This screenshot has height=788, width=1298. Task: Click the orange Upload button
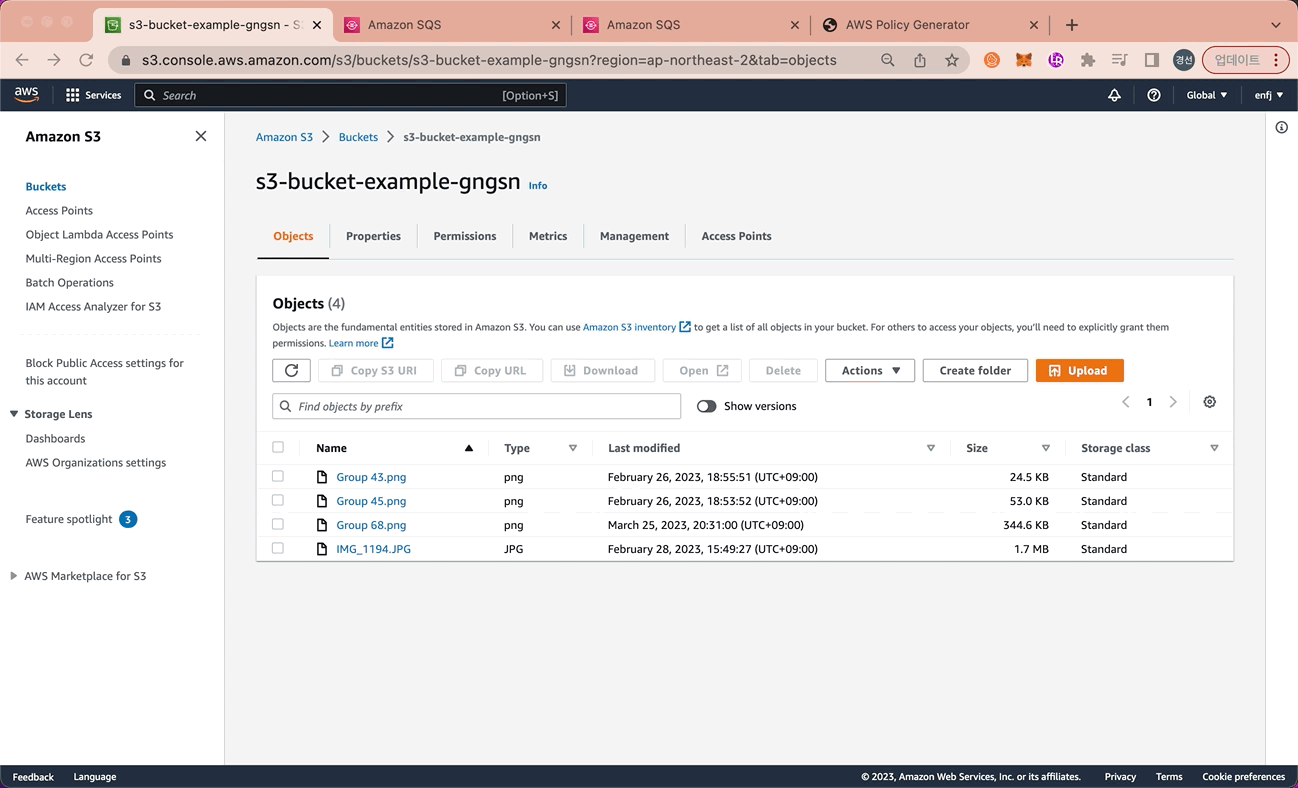[x=1079, y=370]
